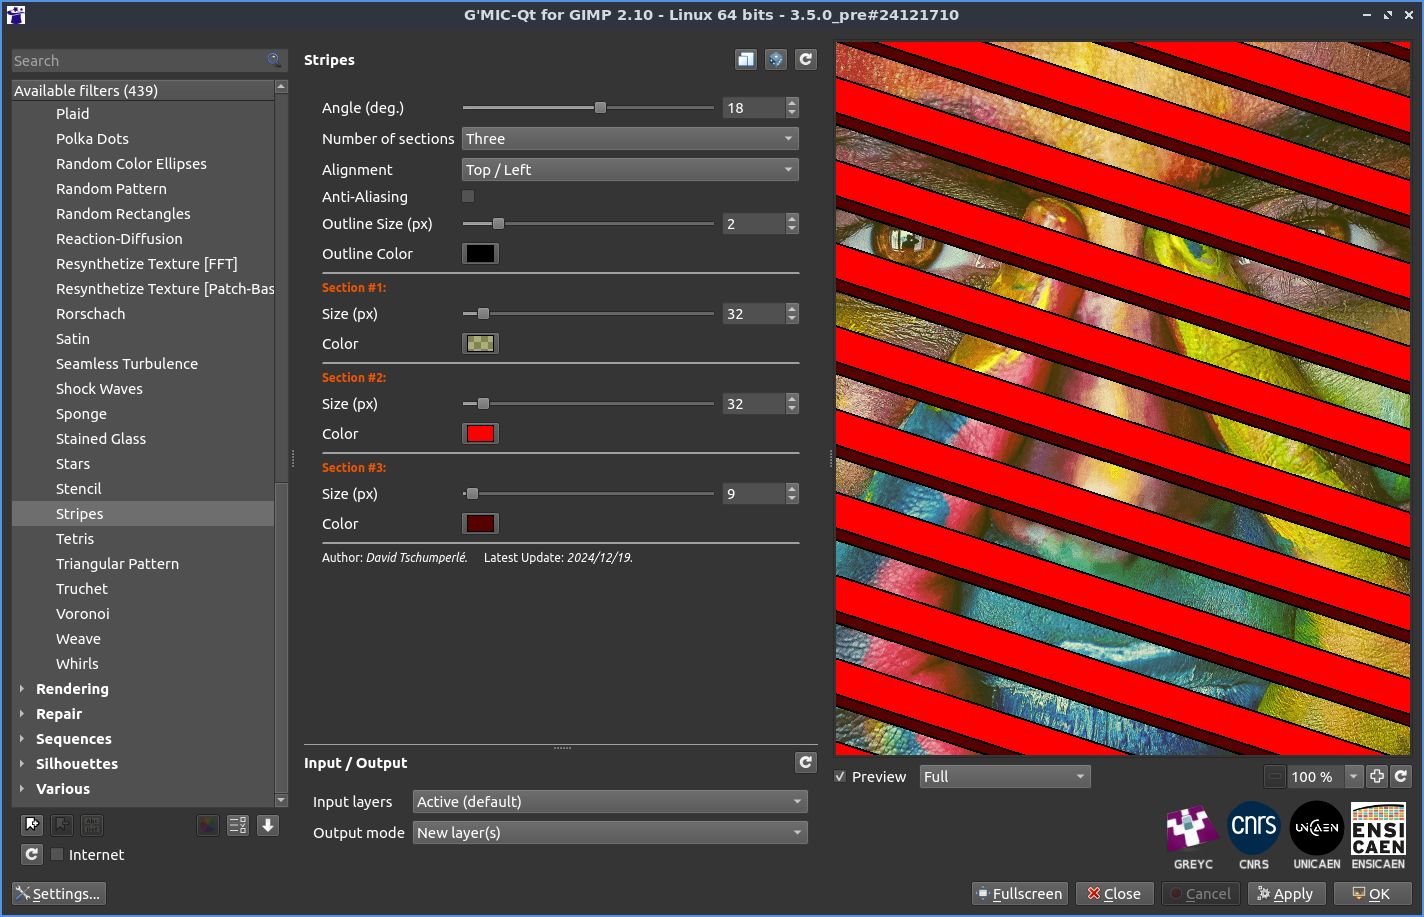Open the Section #3 dark red color swatch
The height and width of the screenshot is (917, 1424).
480,524
